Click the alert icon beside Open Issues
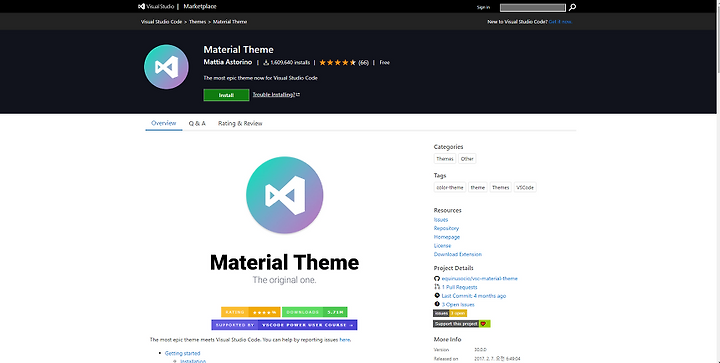The image size is (720, 363). point(437,304)
